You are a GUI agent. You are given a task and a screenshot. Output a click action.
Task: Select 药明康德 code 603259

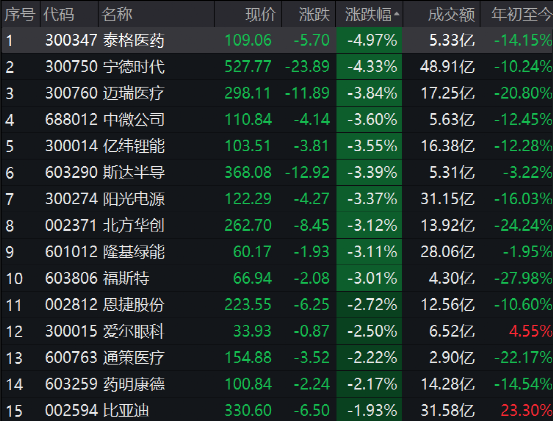277,384
